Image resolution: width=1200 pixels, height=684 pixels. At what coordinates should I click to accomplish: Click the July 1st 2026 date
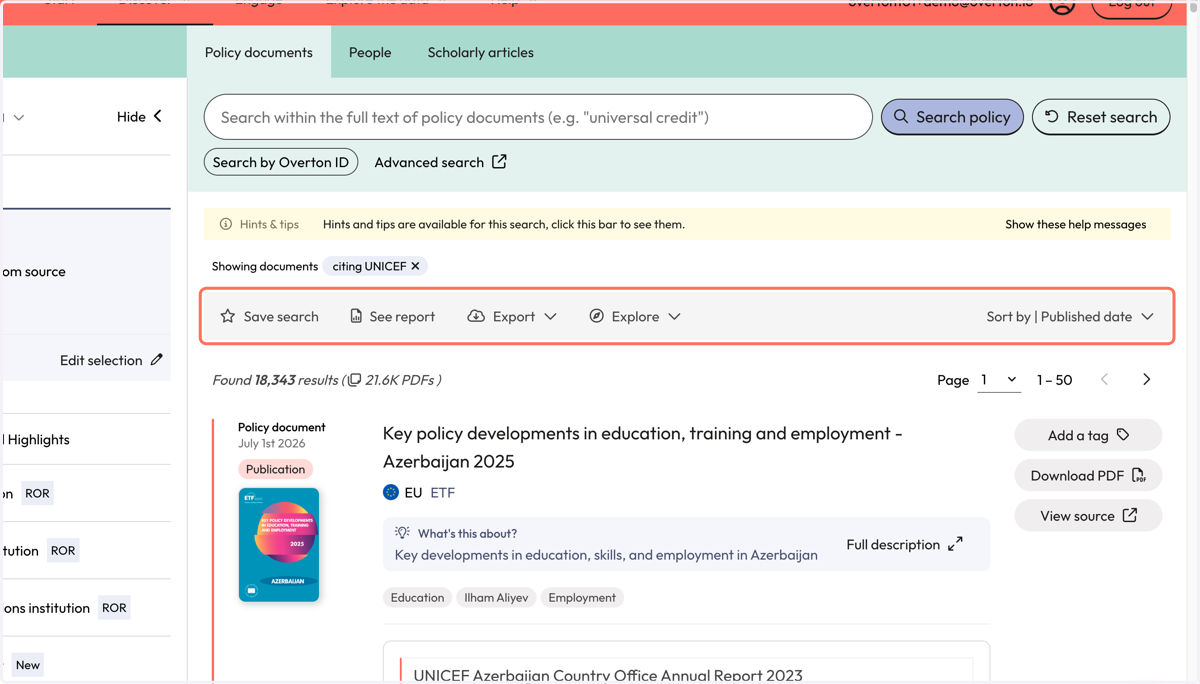pyautogui.click(x=272, y=443)
